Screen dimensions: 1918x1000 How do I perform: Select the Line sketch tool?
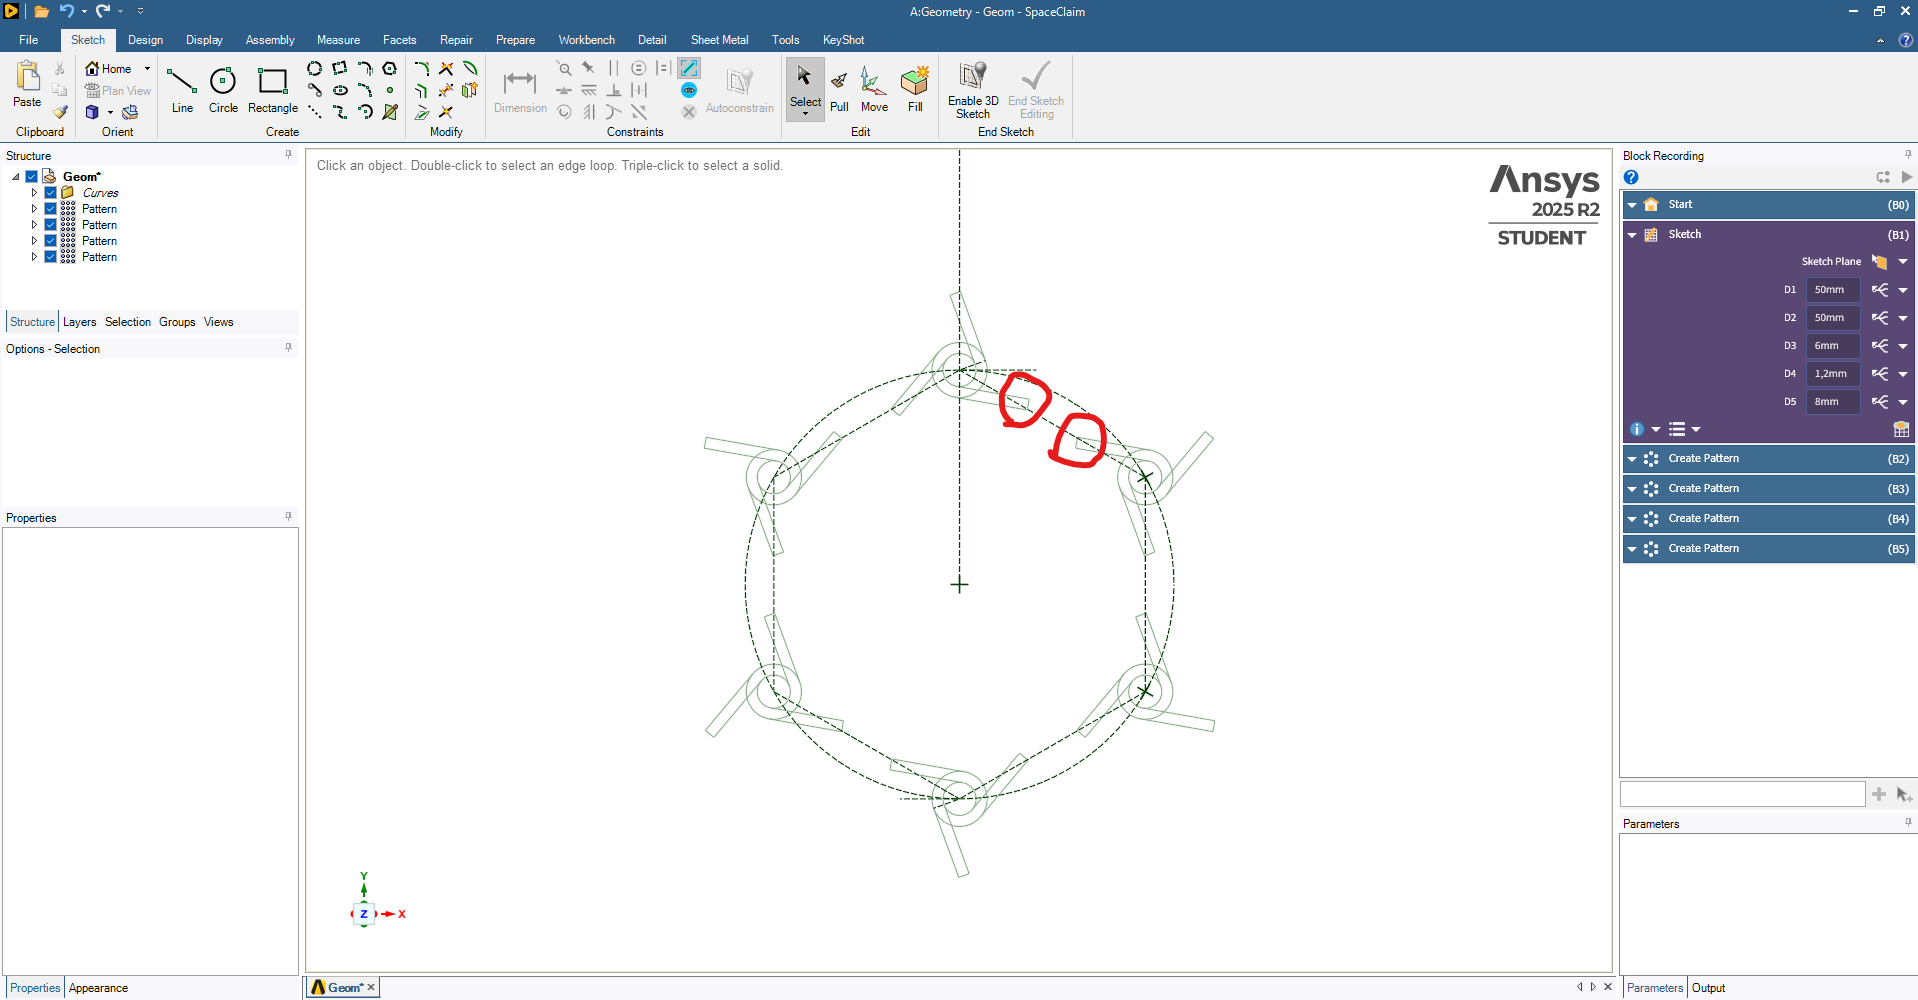coord(182,90)
